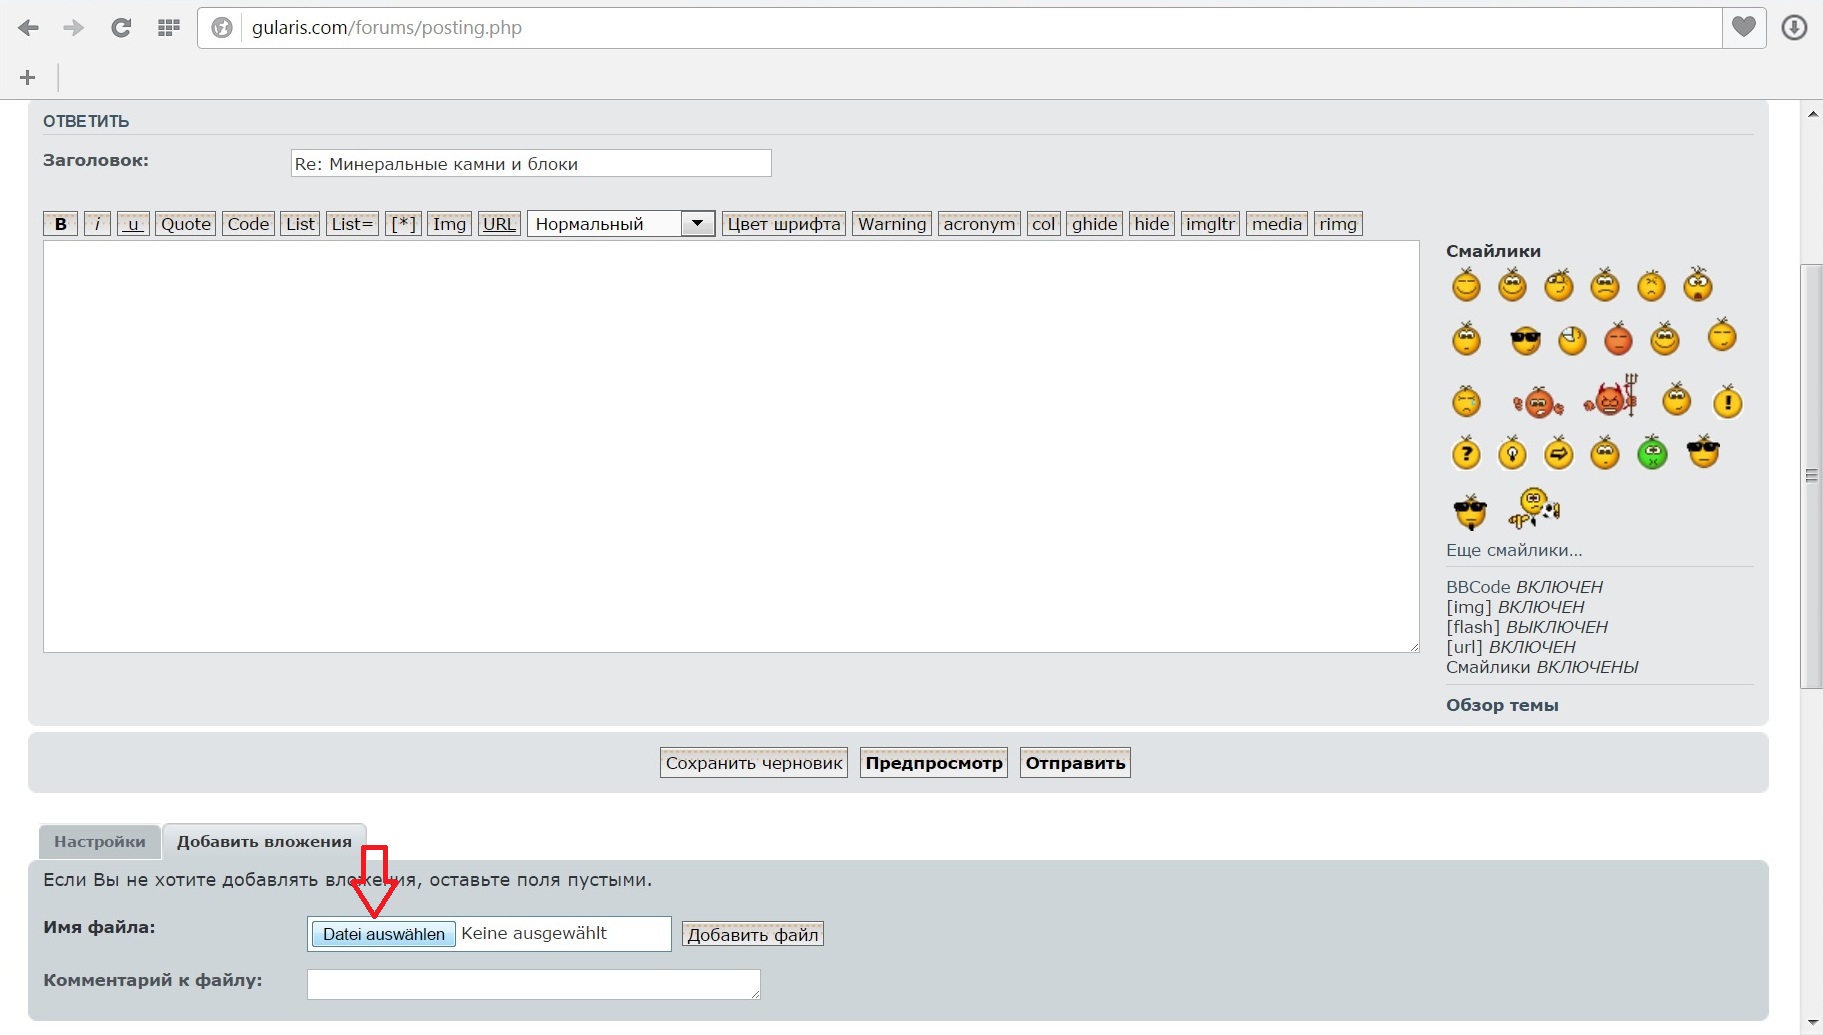Open the apps grid icon
Screen dimensions: 1823x1035
click(168, 28)
